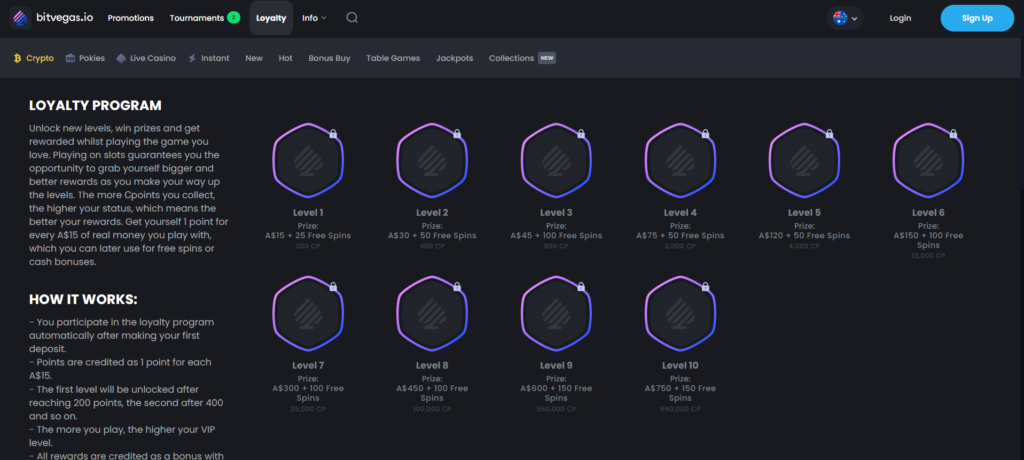Open the Collections category

[x=511, y=58]
